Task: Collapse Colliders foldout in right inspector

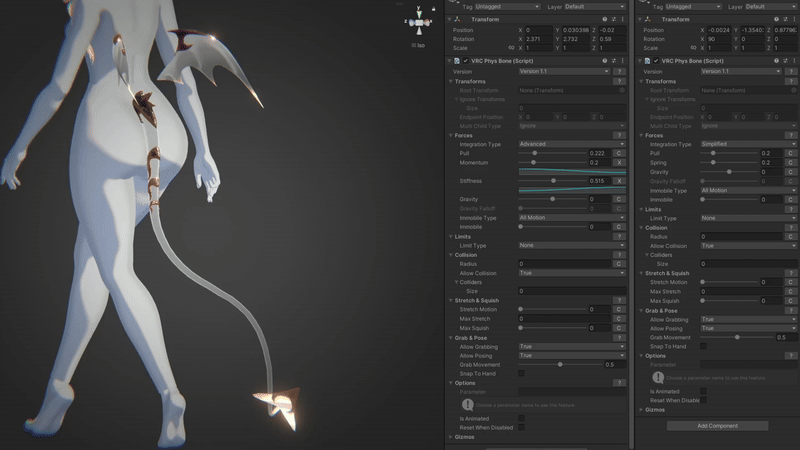Action: point(646,255)
